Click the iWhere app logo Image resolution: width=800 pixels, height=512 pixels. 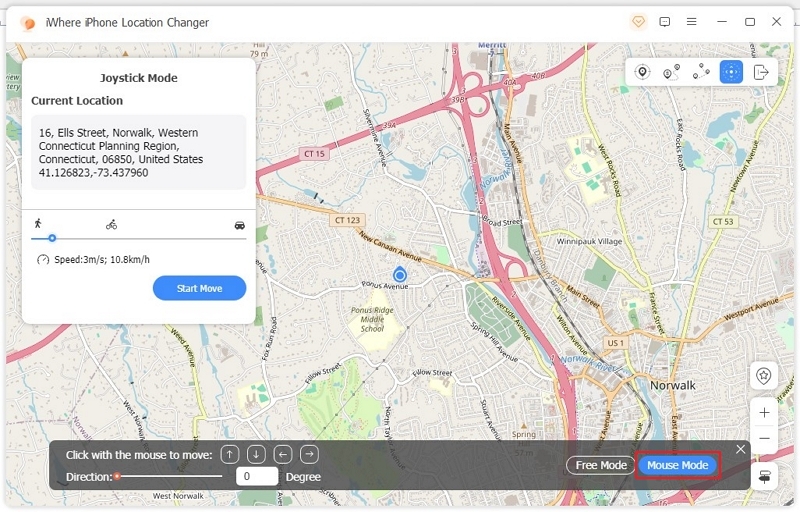pyautogui.click(x=28, y=23)
